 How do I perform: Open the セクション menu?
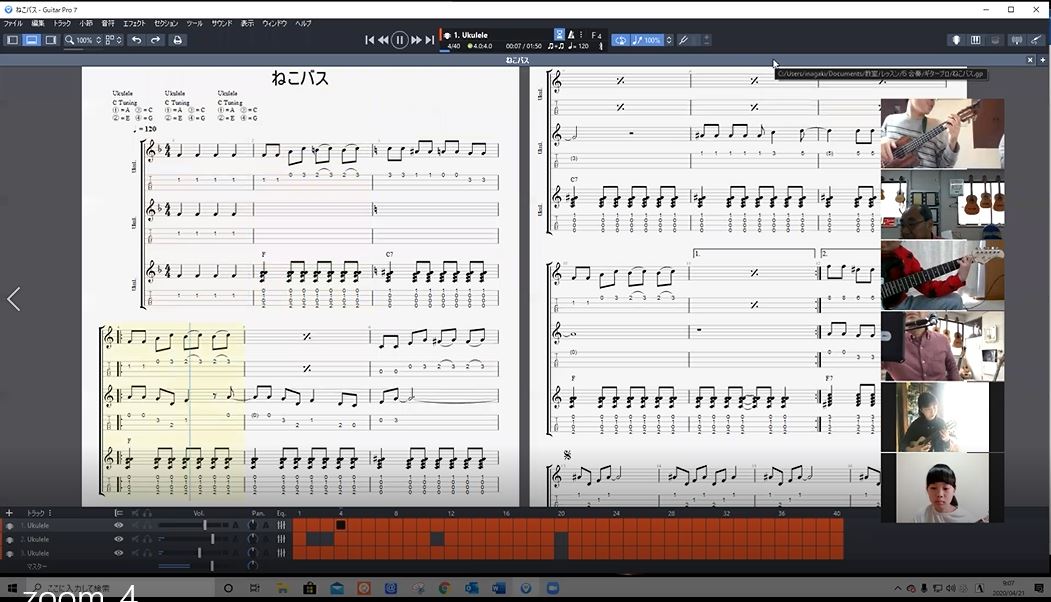coord(166,23)
